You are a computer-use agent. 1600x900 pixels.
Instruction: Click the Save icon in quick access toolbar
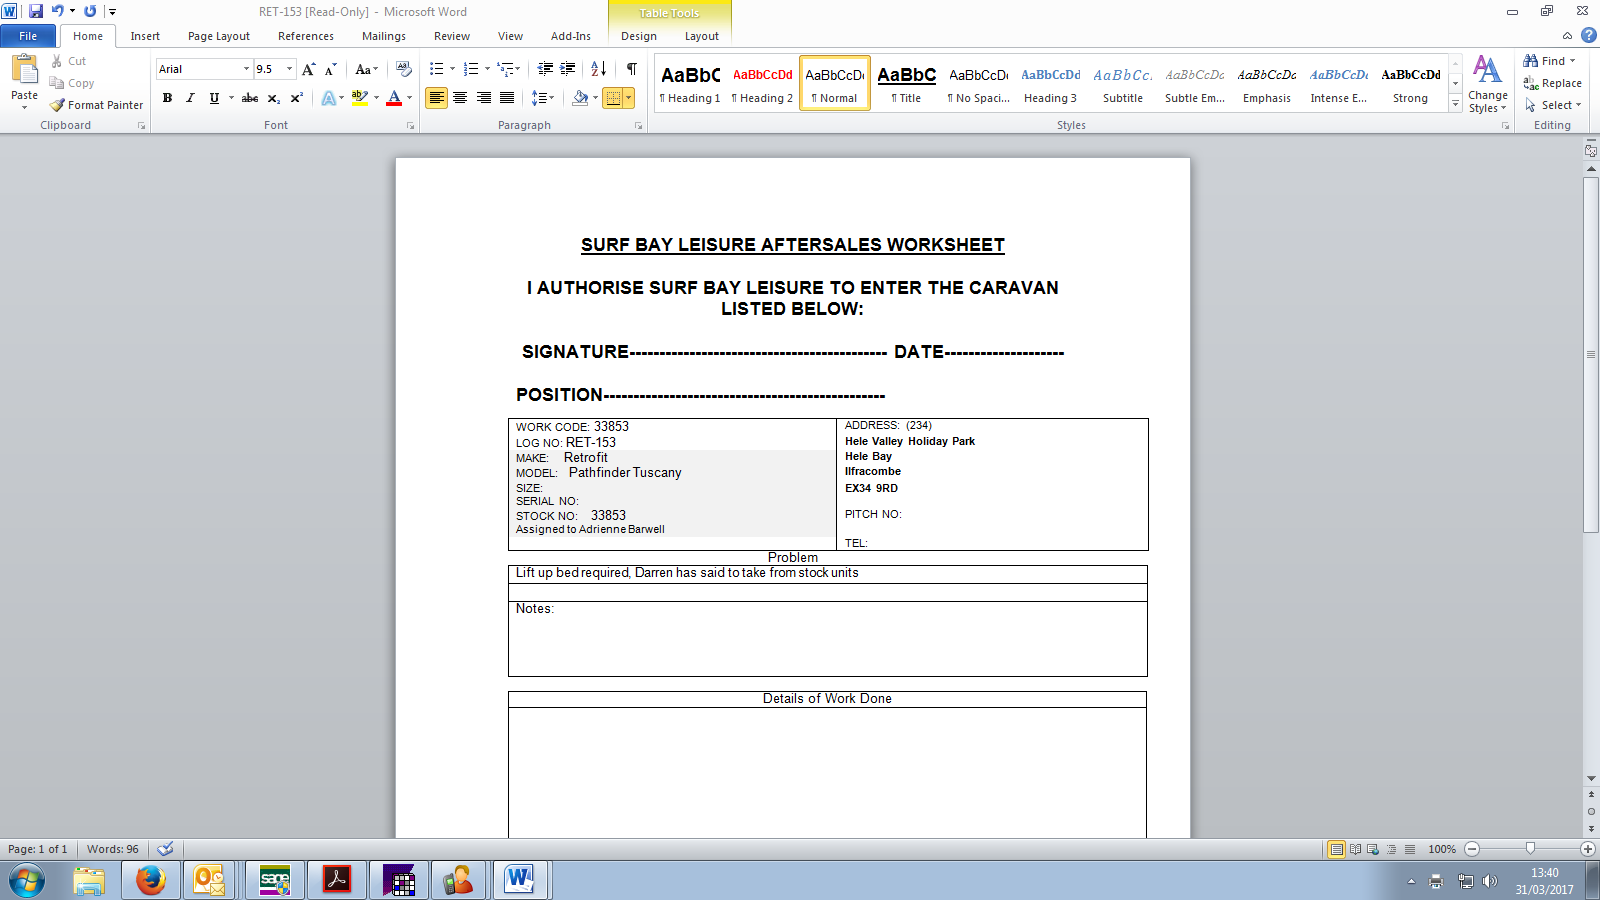[36, 11]
